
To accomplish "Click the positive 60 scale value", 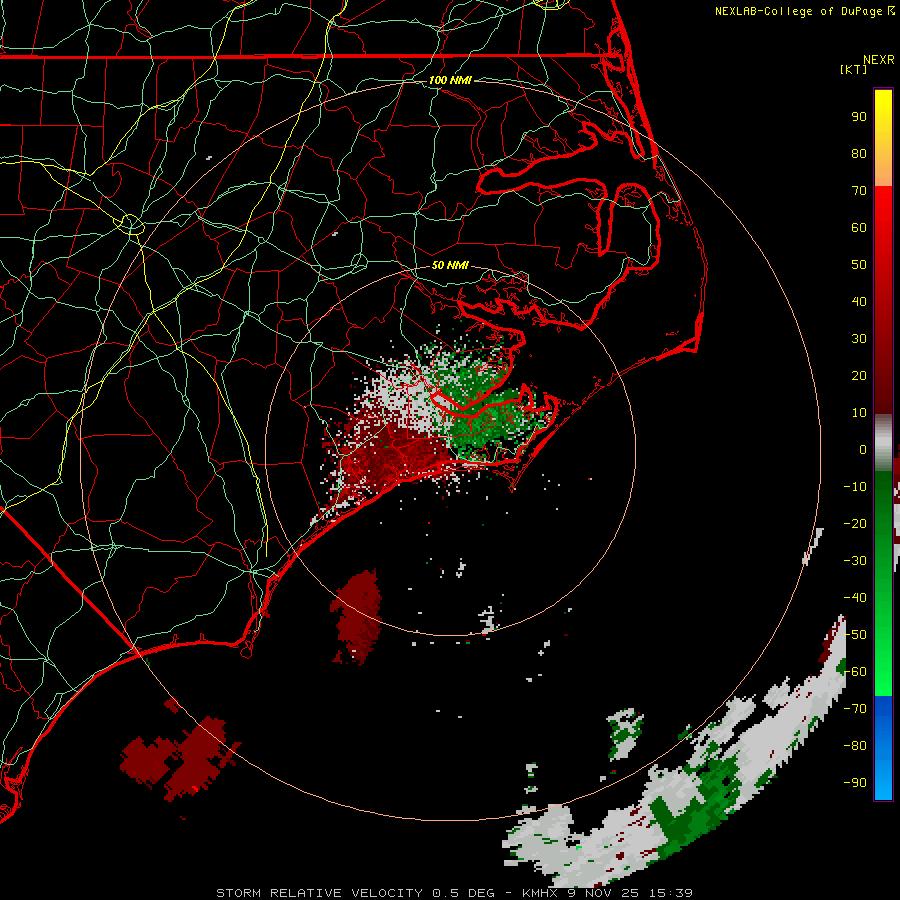I will (859, 228).
